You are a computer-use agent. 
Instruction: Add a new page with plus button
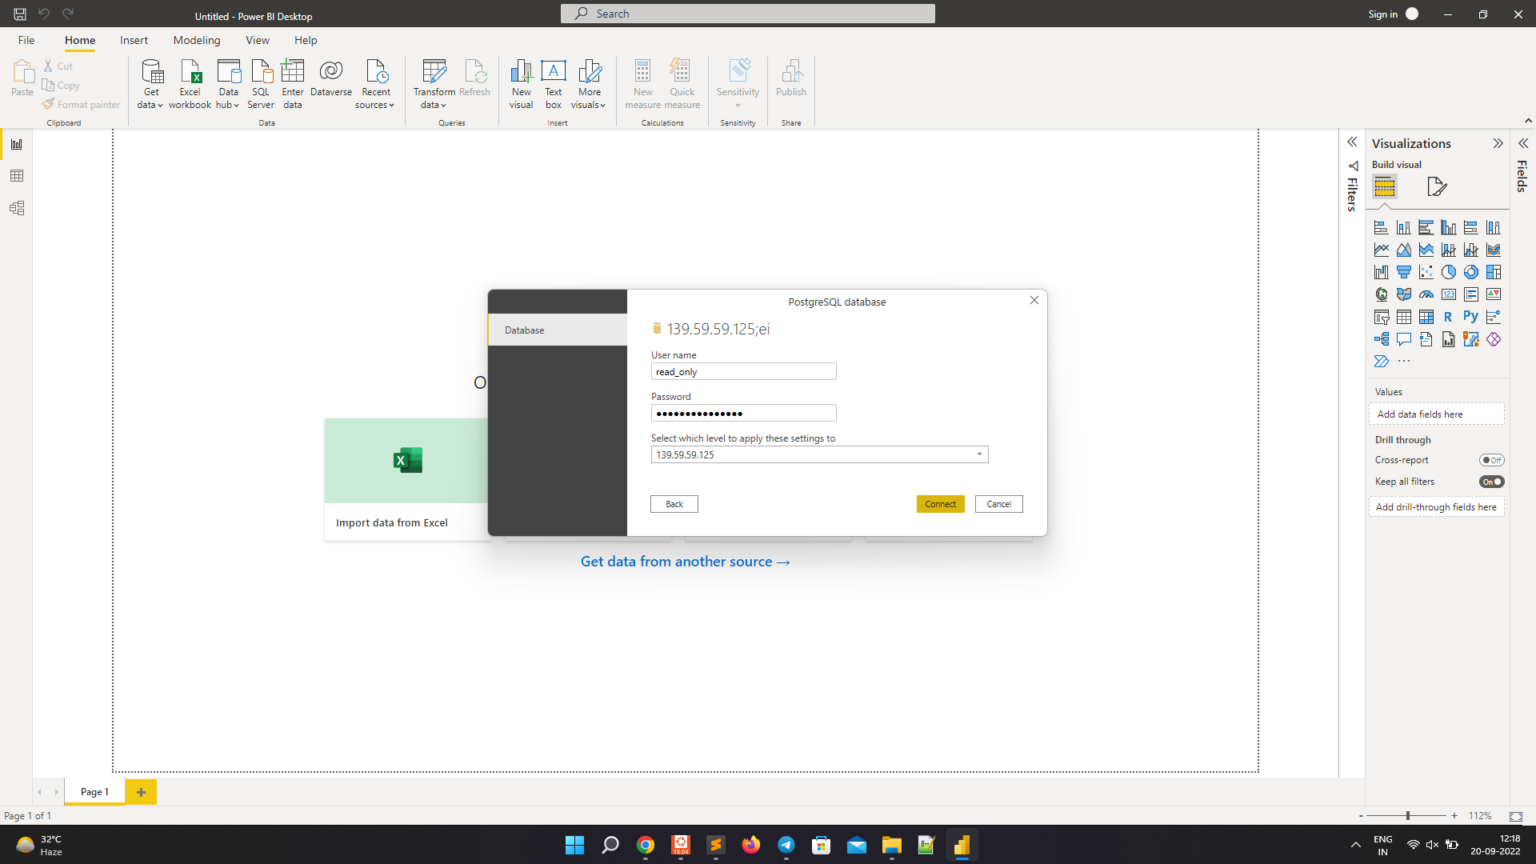click(x=141, y=792)
